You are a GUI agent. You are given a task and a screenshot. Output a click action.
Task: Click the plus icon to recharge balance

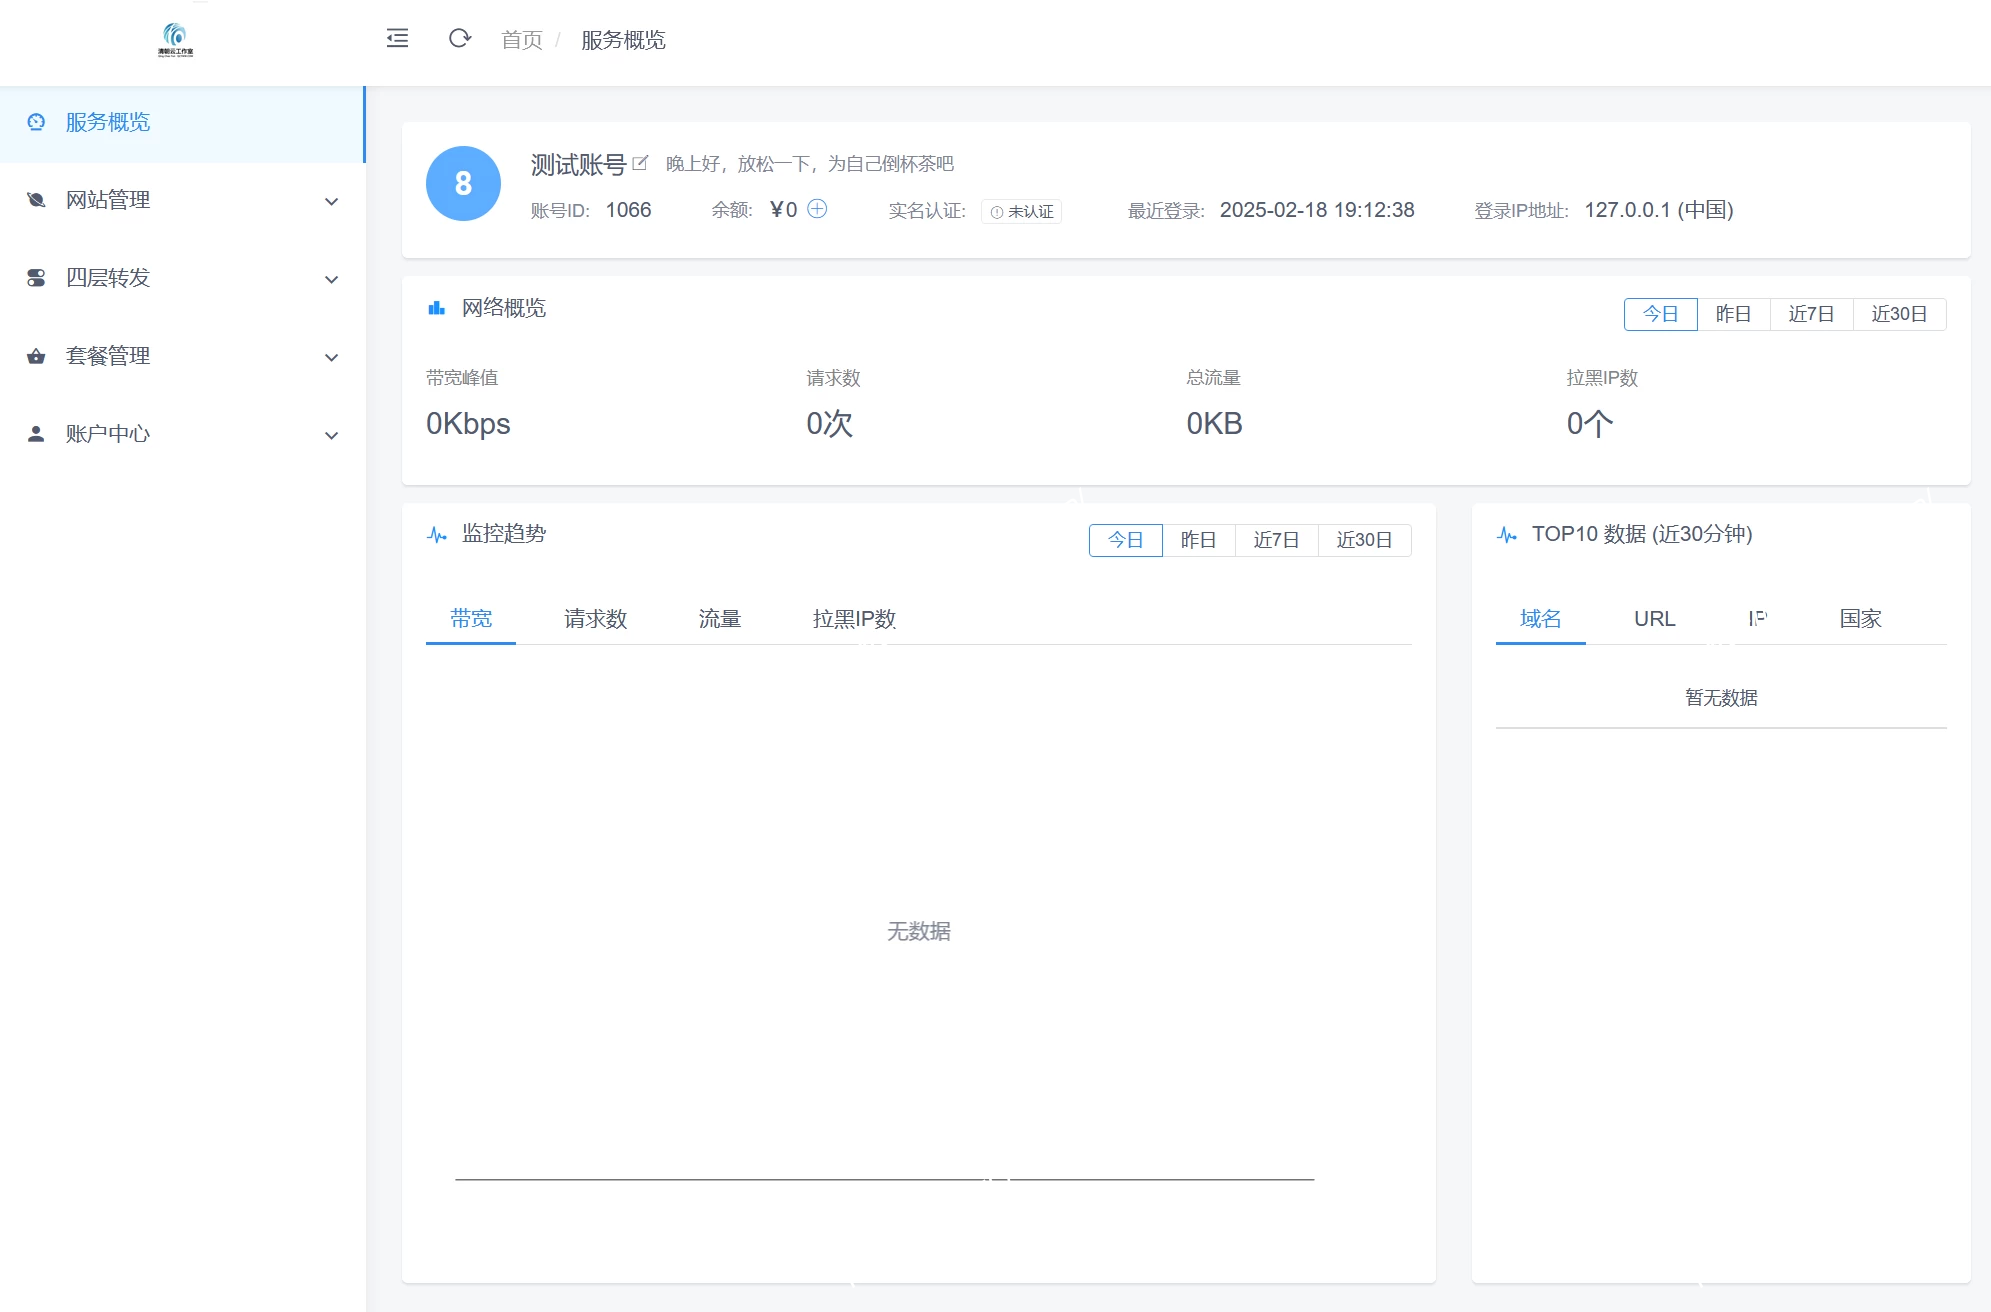[817, 209]
